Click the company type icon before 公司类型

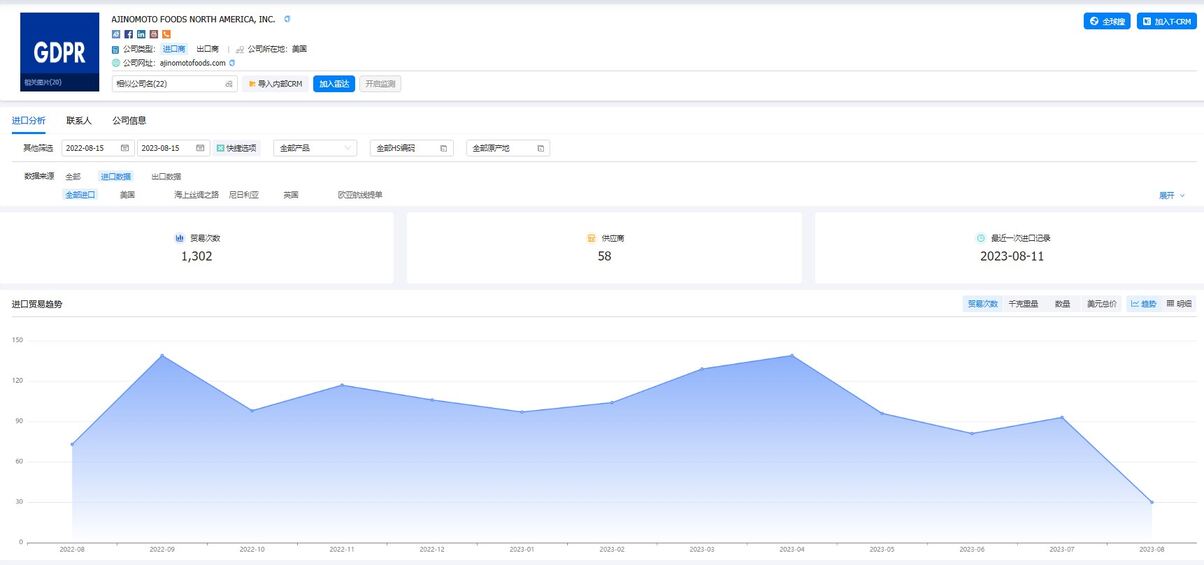point(116,49)
